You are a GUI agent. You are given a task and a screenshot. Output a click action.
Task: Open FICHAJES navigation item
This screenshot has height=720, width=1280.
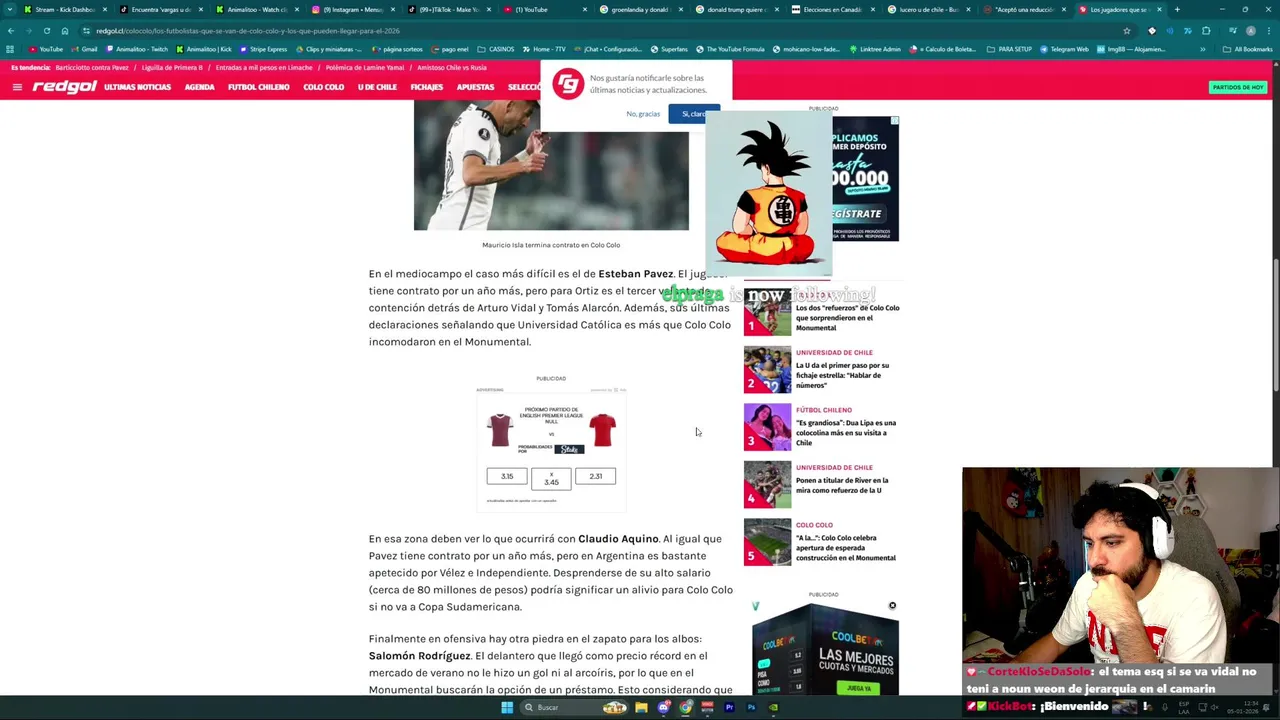pyautogui.click(x=426, y=87)
